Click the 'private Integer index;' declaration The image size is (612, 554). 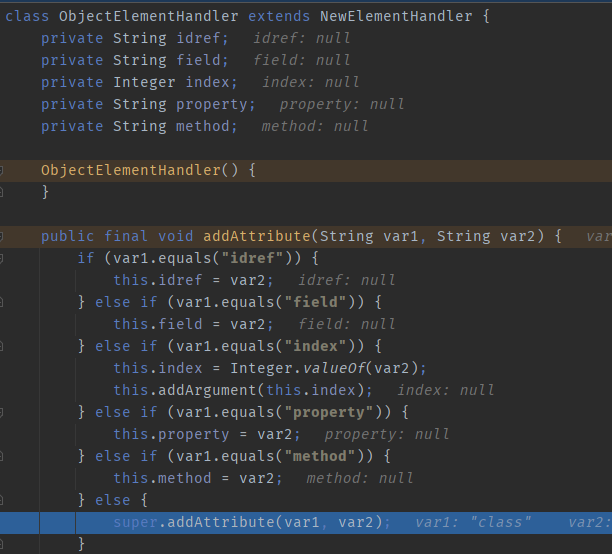(x=139, y=82)
